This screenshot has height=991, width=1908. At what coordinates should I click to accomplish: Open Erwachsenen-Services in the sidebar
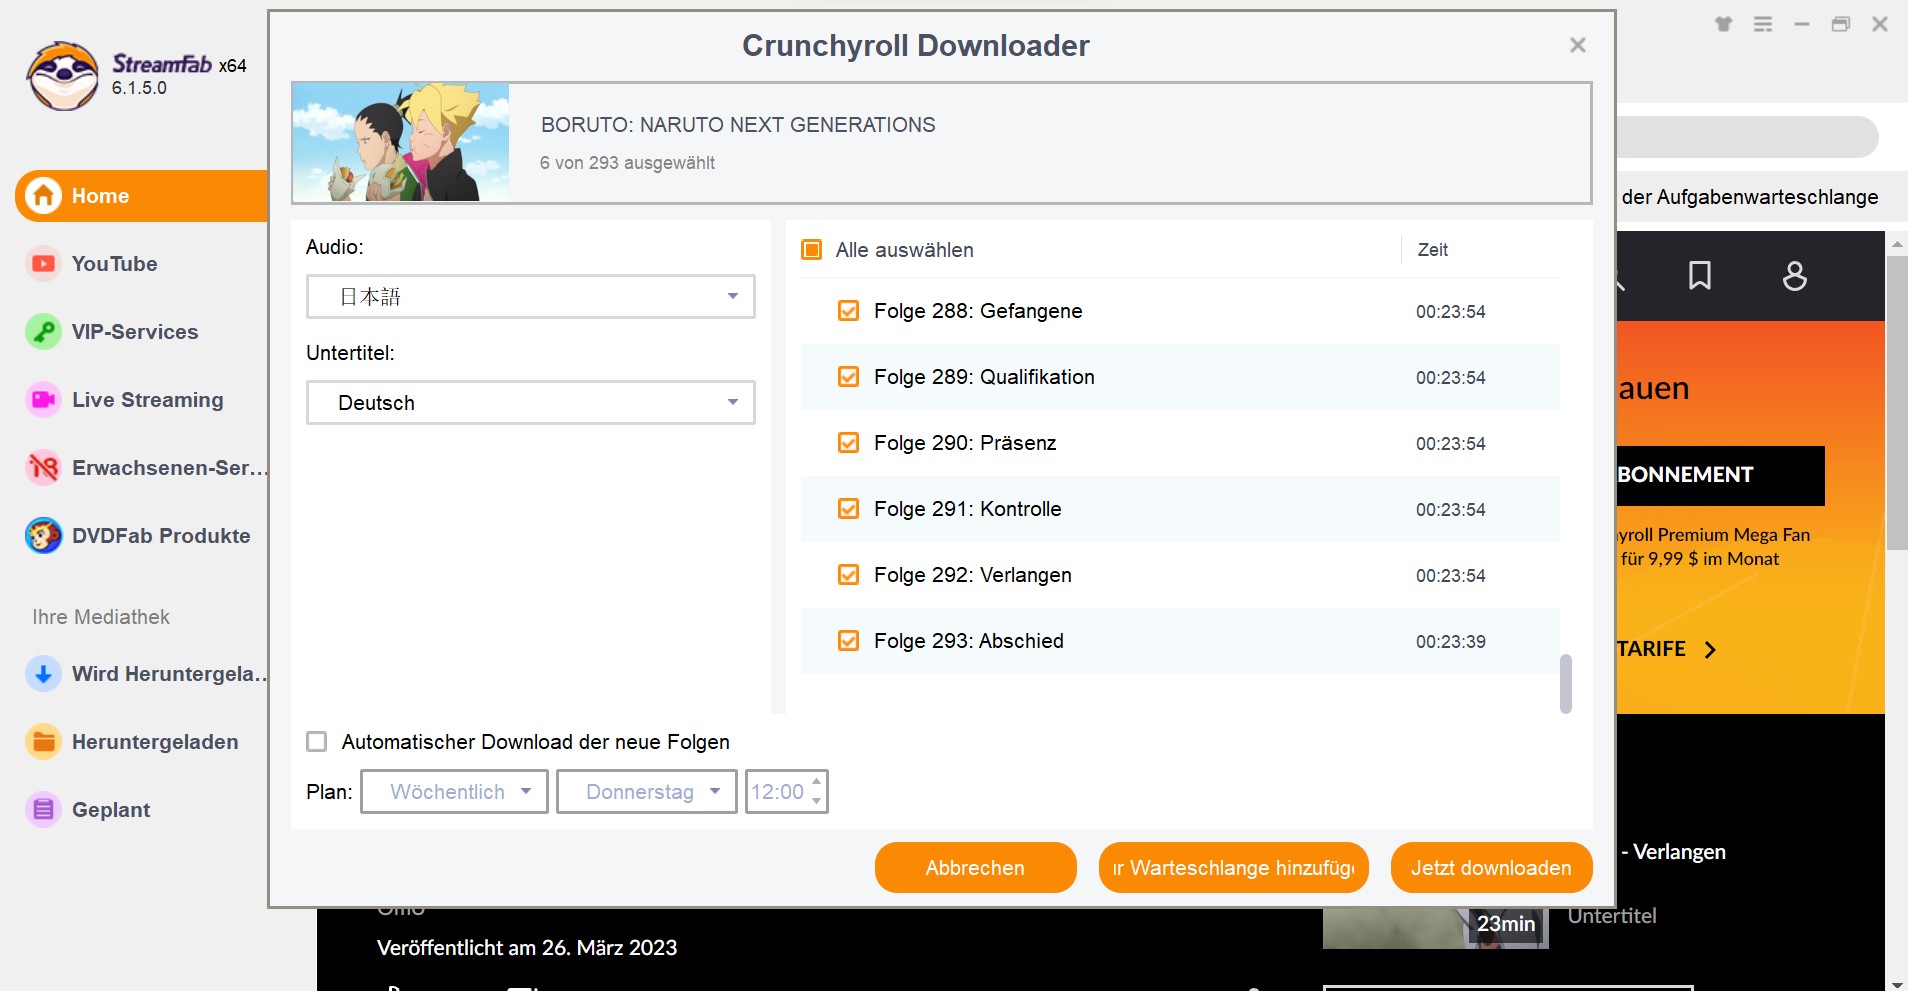169,468
